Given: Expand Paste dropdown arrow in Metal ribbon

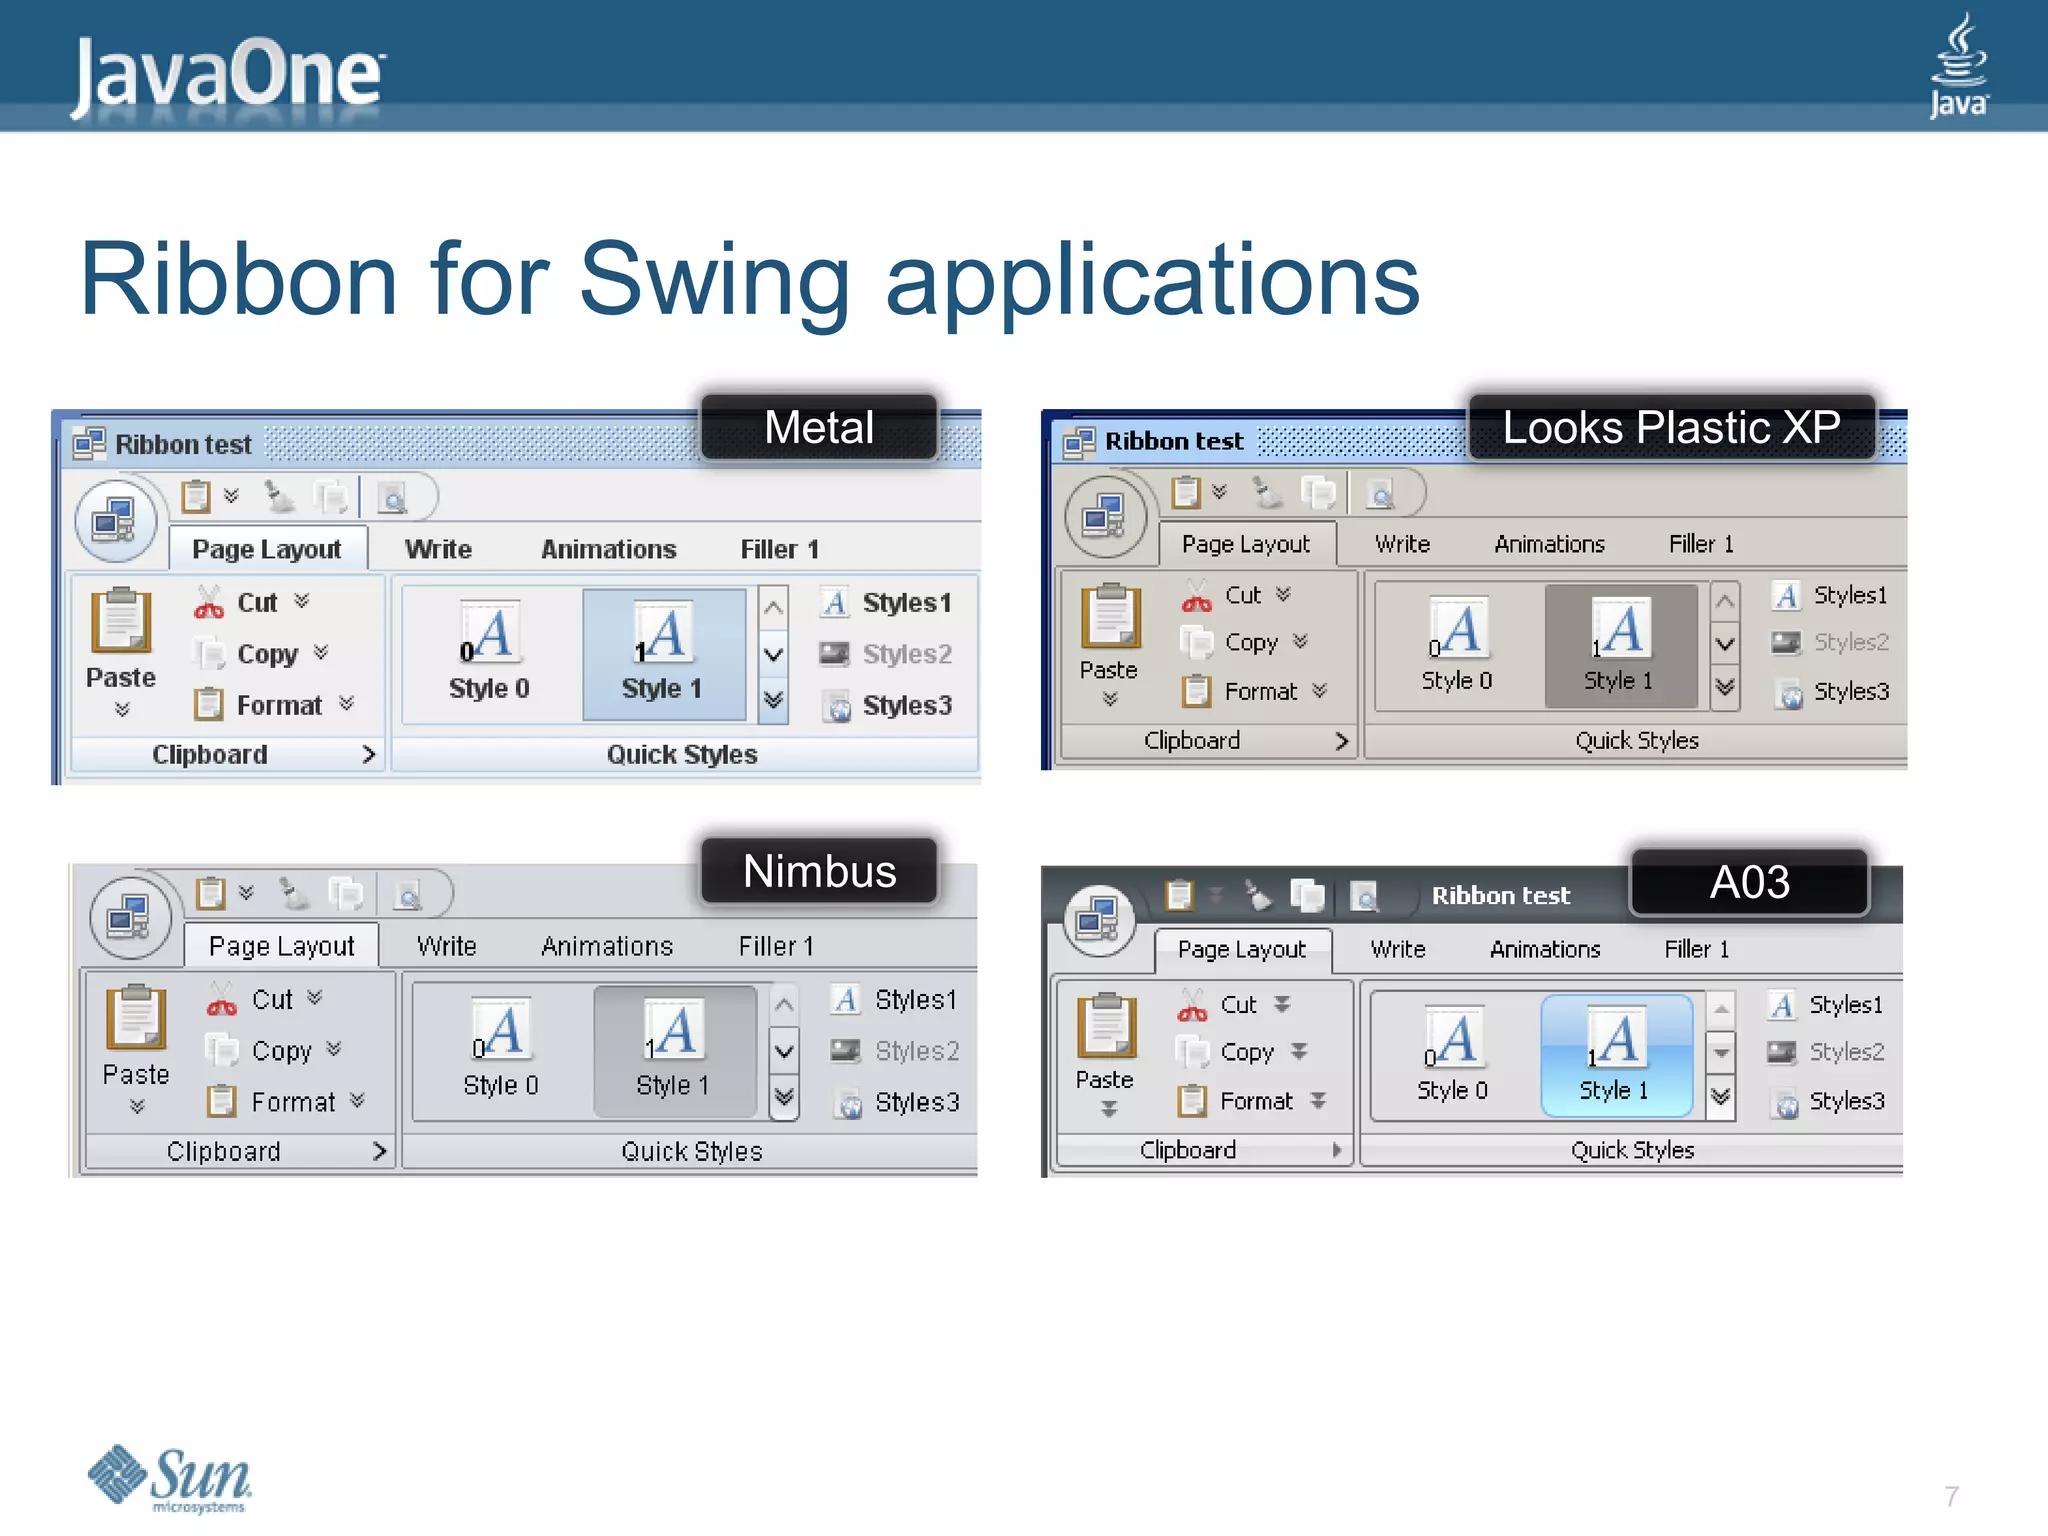Looking at the screenshot, I should pyautogui.click(x=122, y=710).
